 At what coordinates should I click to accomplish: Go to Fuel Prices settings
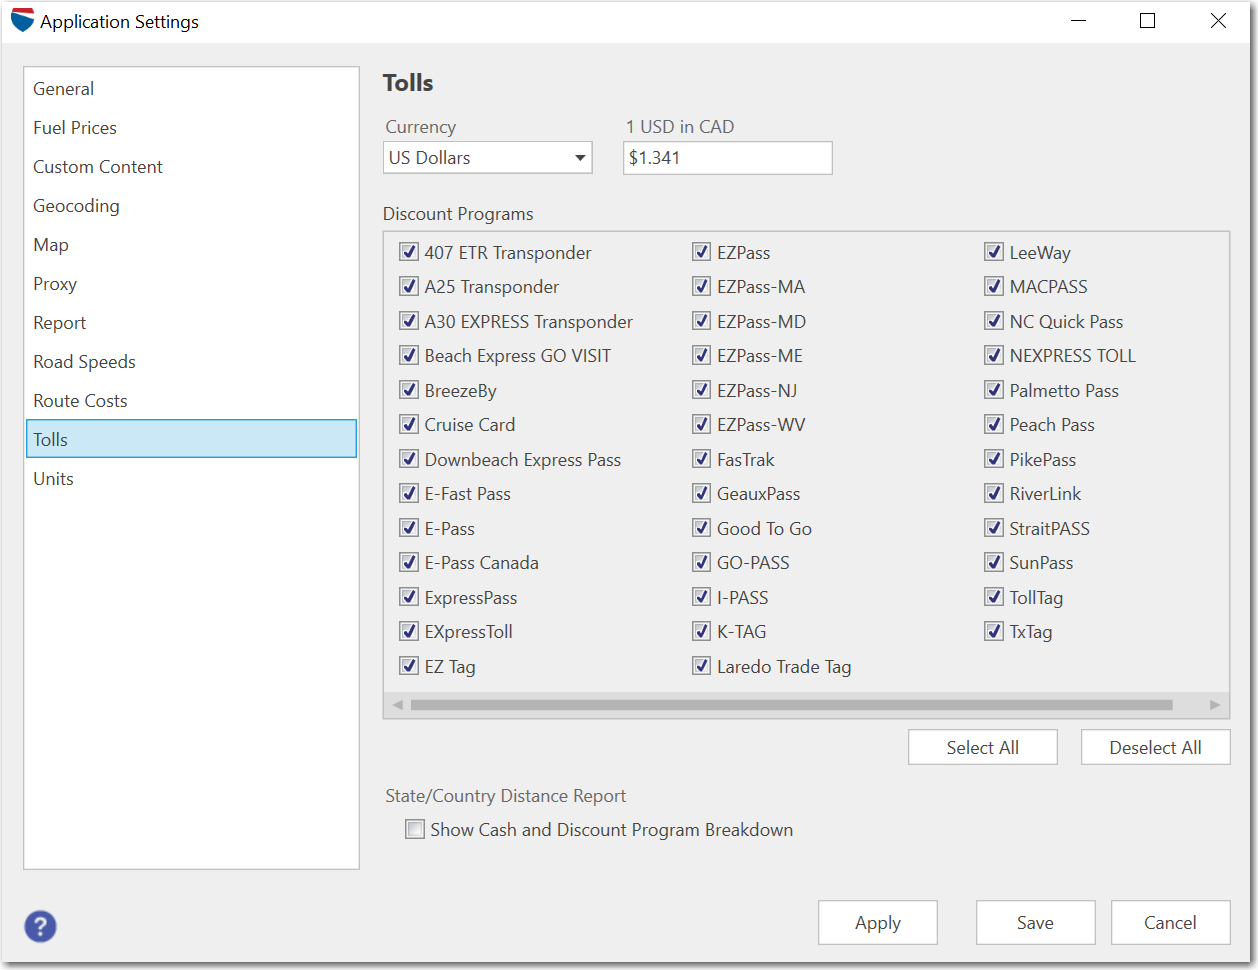point(191,128)
